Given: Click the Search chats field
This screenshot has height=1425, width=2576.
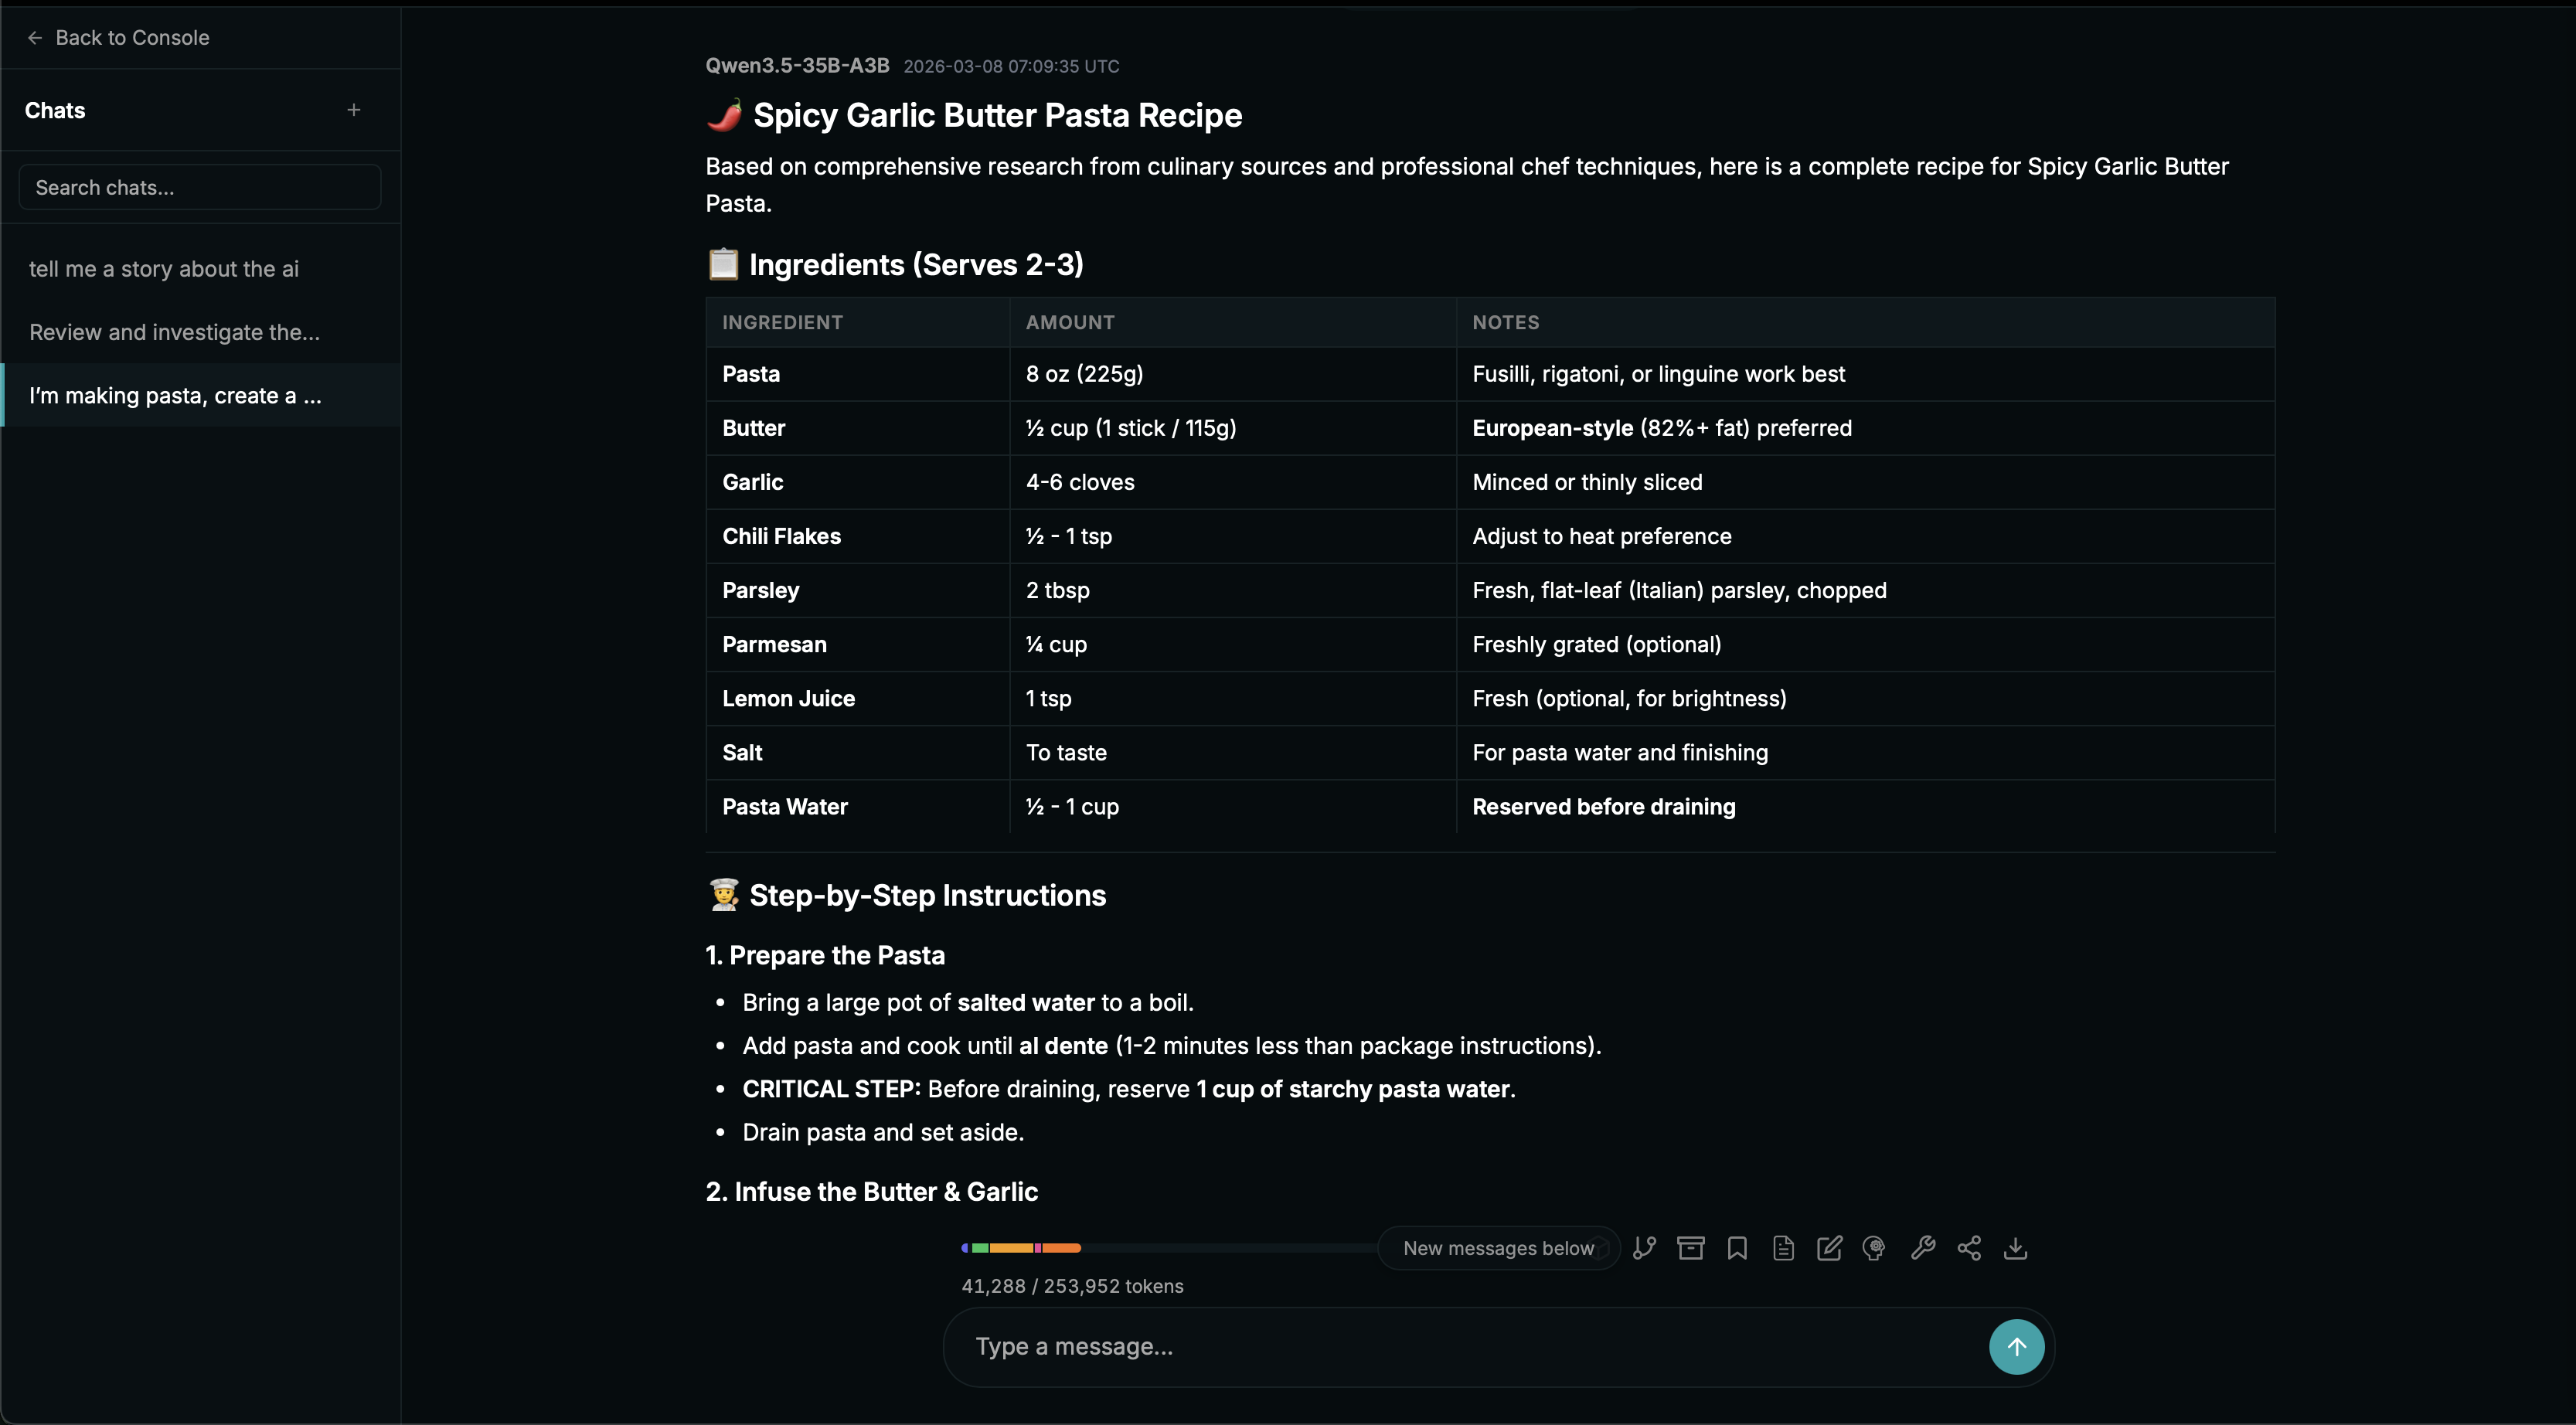Looking at the screenshot, I should (x=199, y=187).
